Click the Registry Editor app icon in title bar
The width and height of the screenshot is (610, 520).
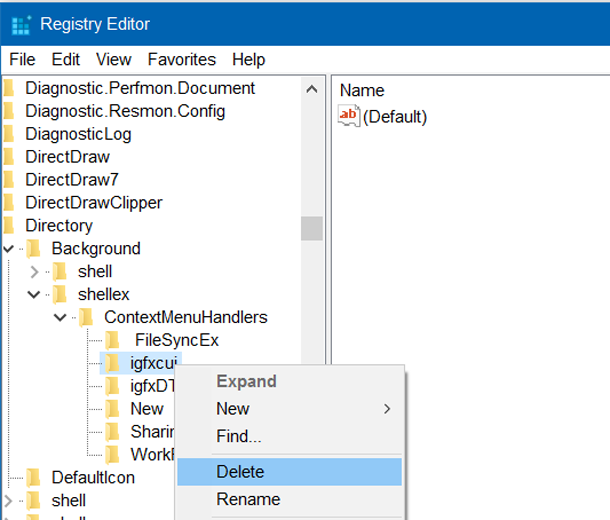[21, 25]
